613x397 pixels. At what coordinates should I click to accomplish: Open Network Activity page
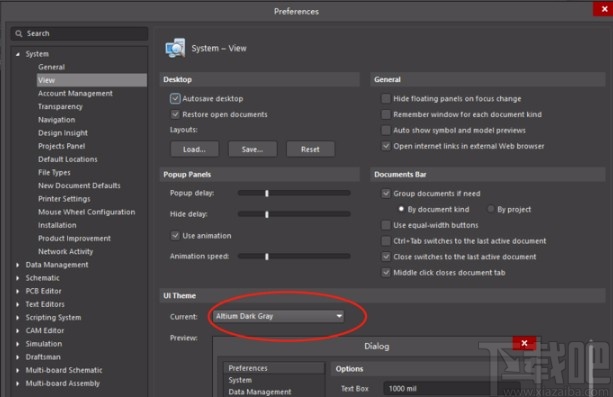pos(65,251)
